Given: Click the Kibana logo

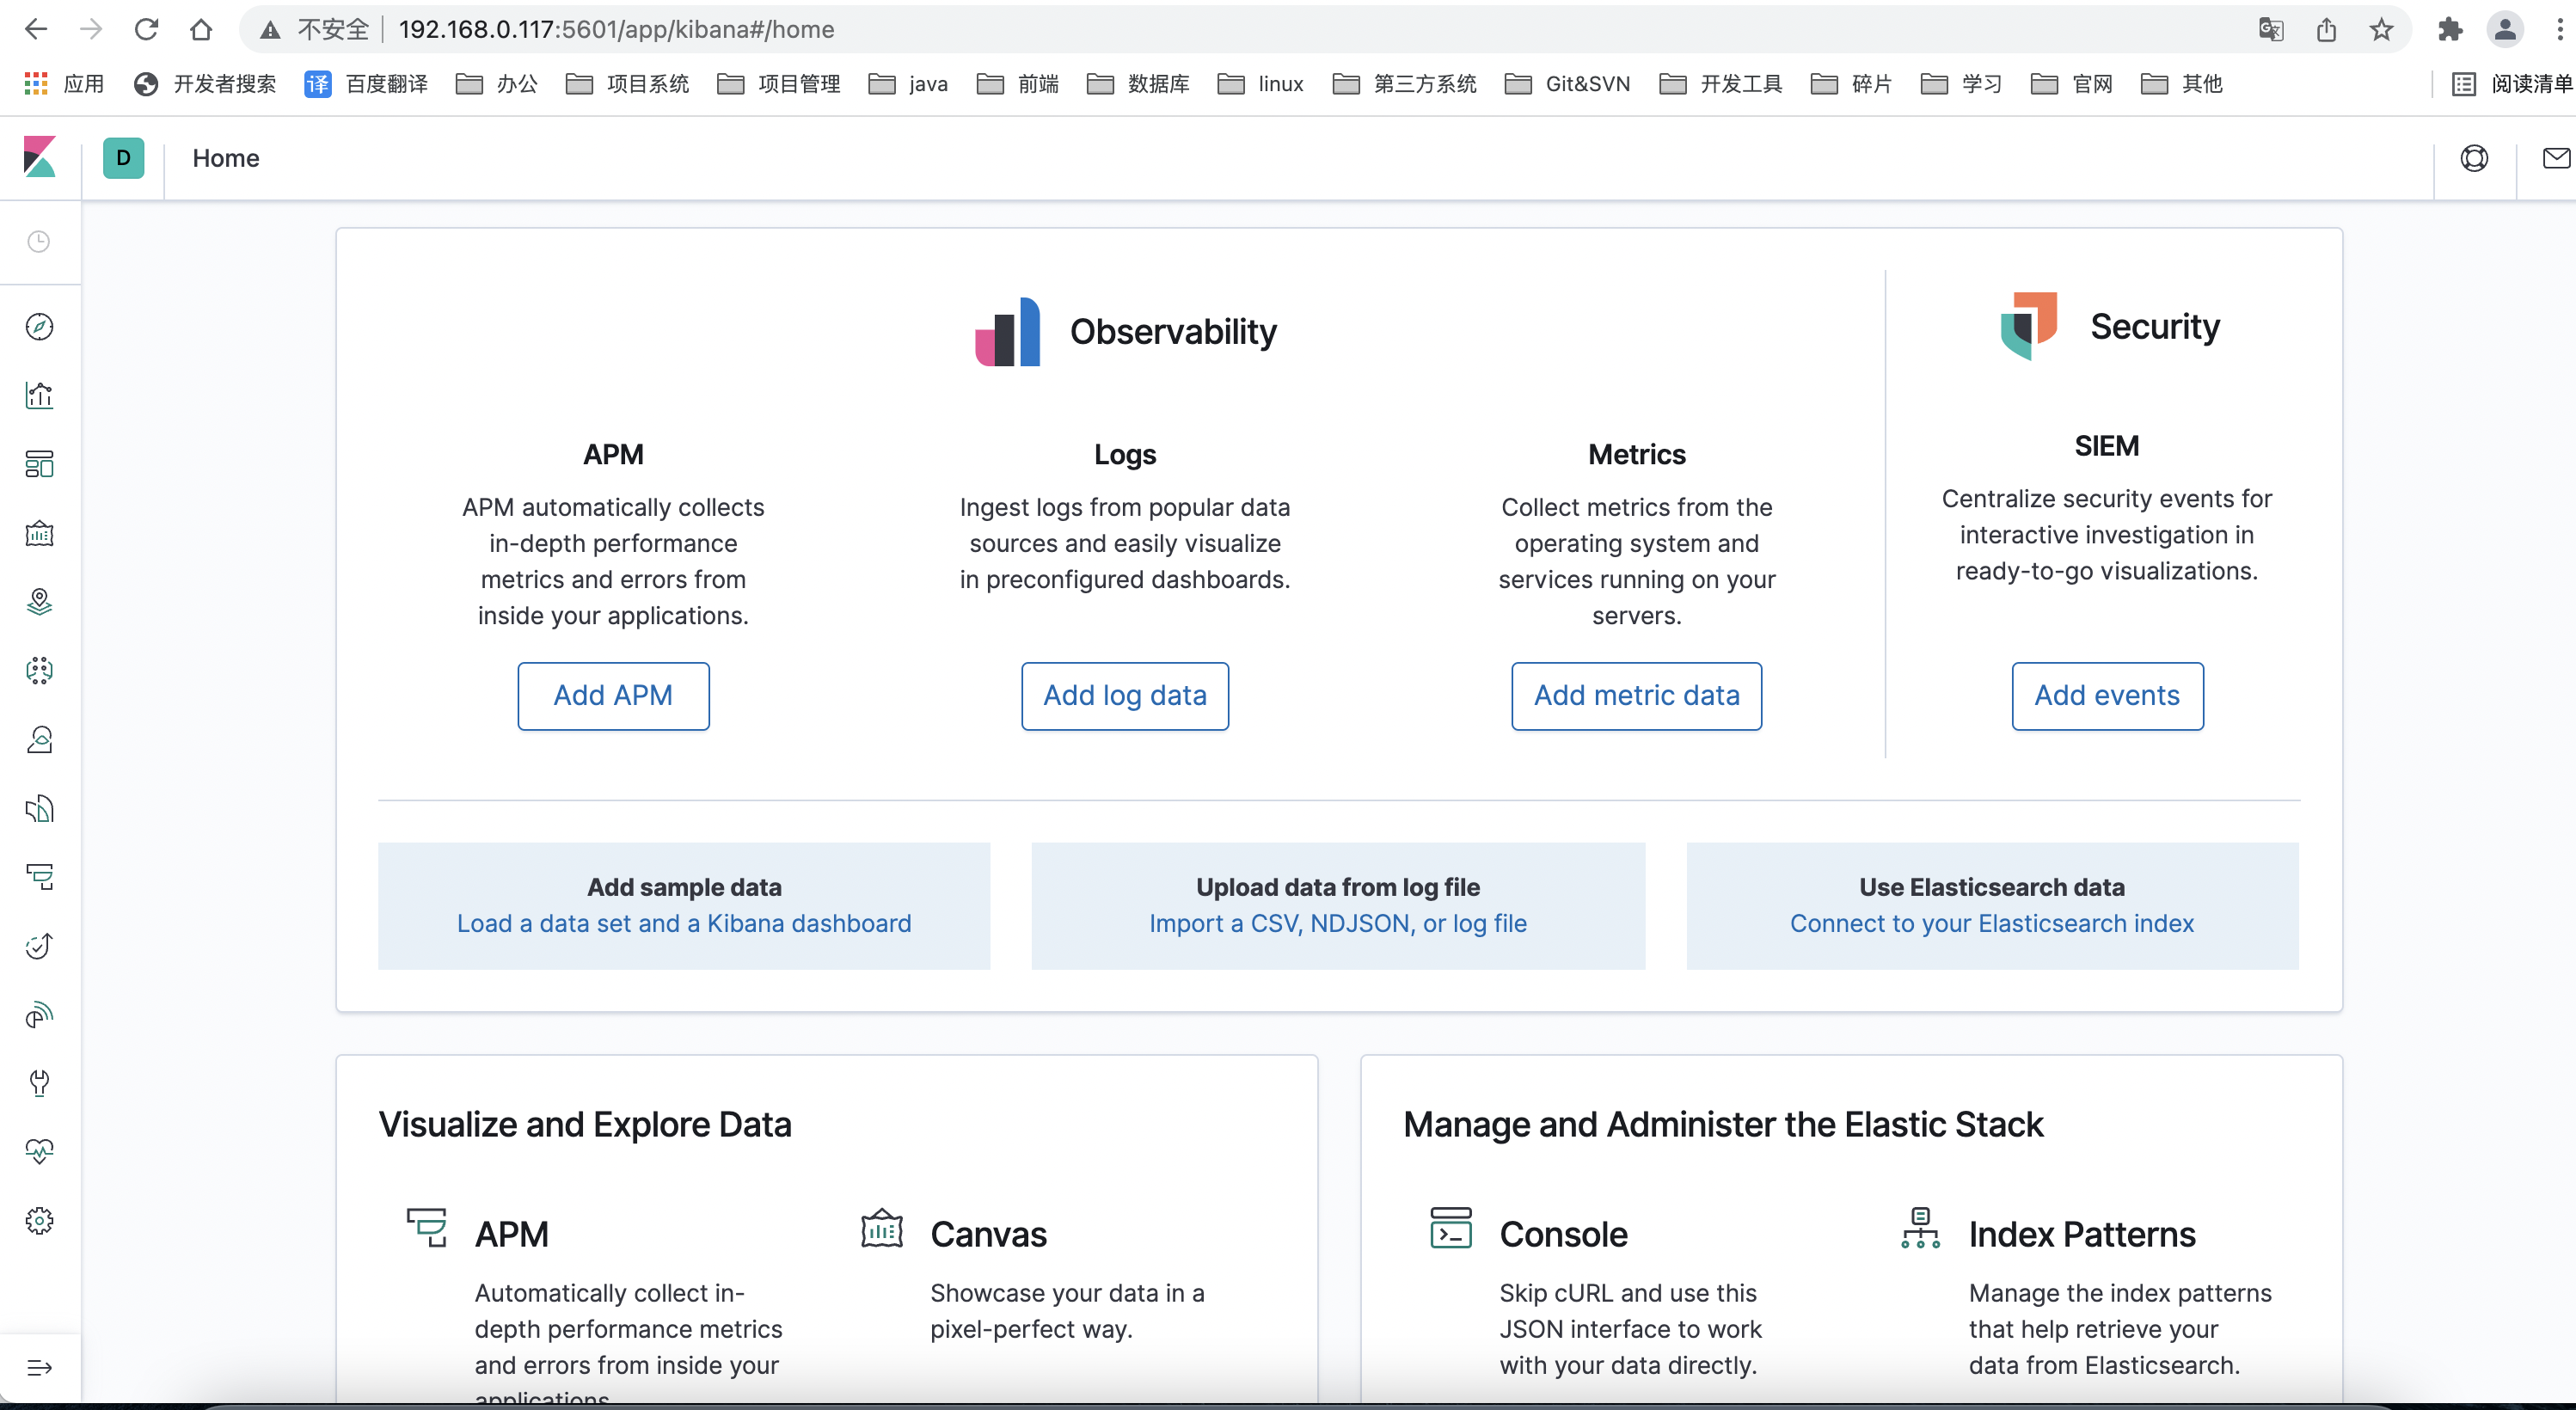Looking at the screenshot, I should coord(40,158).
